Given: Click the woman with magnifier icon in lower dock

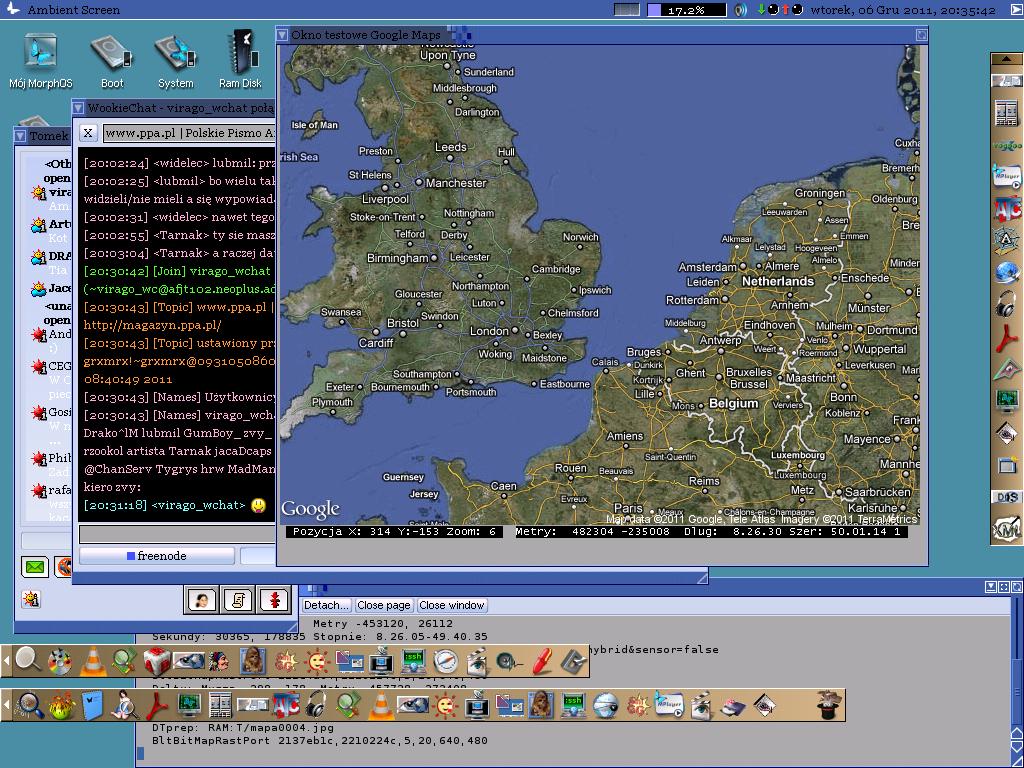Looking at the screenshot, I should point(124,706).
